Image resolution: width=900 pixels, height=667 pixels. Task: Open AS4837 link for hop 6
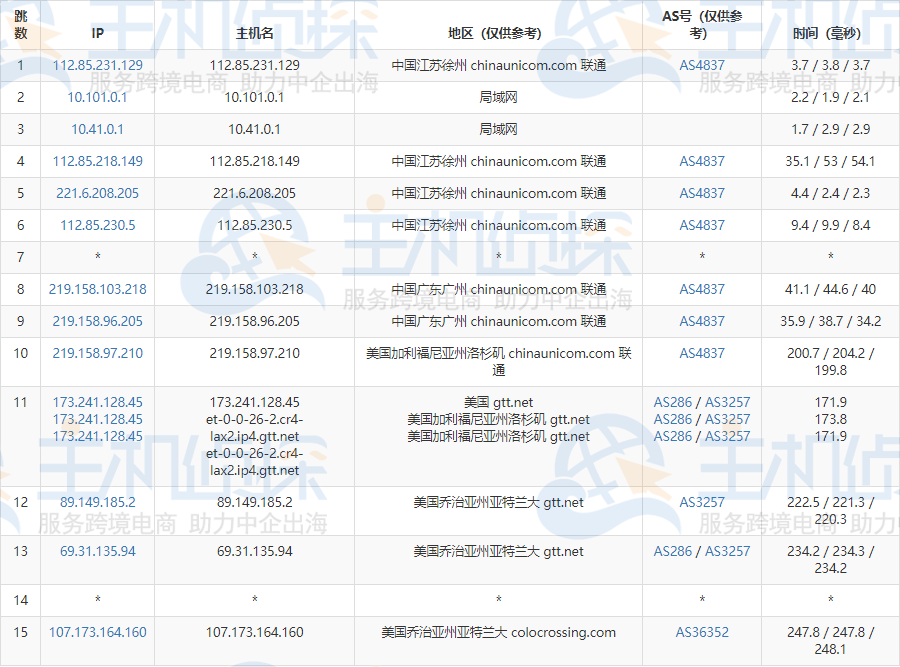point(702,225)
